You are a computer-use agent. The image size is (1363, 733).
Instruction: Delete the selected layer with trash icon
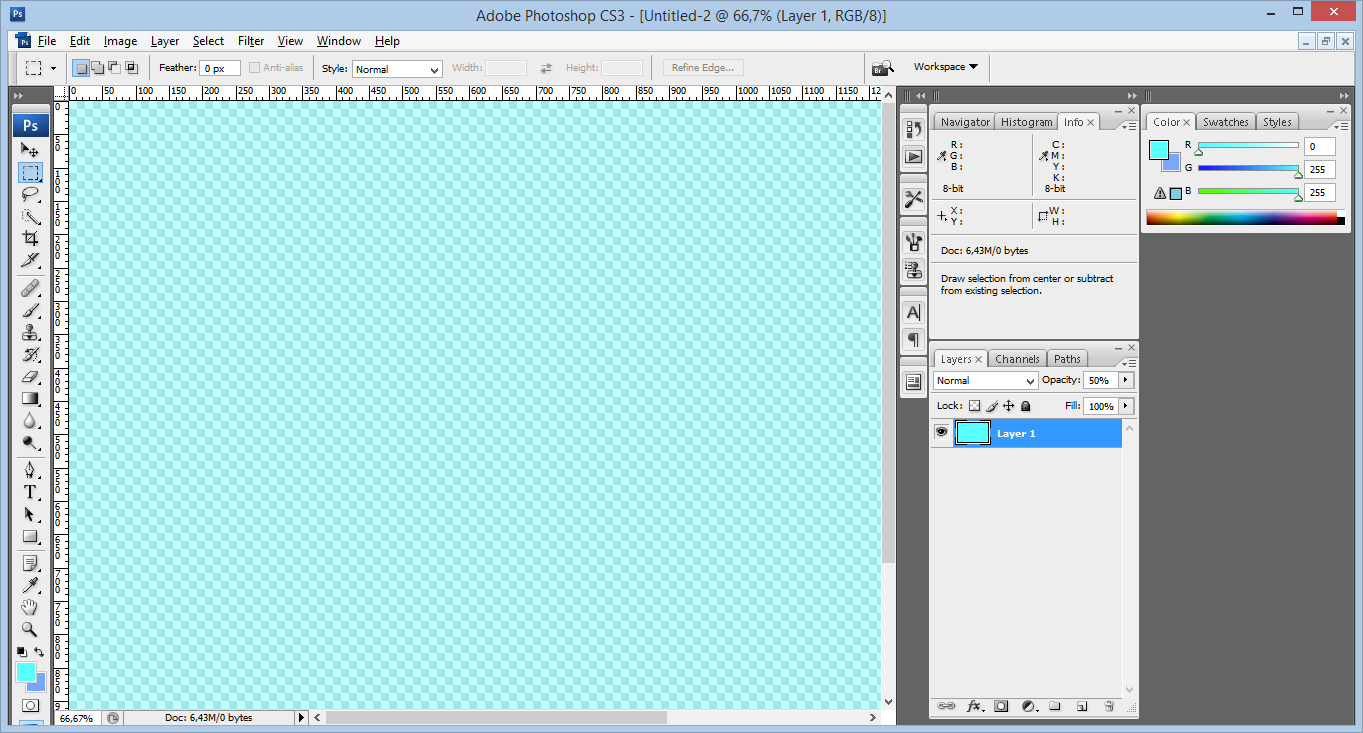pyautogui.click(x=1108, y=706)
